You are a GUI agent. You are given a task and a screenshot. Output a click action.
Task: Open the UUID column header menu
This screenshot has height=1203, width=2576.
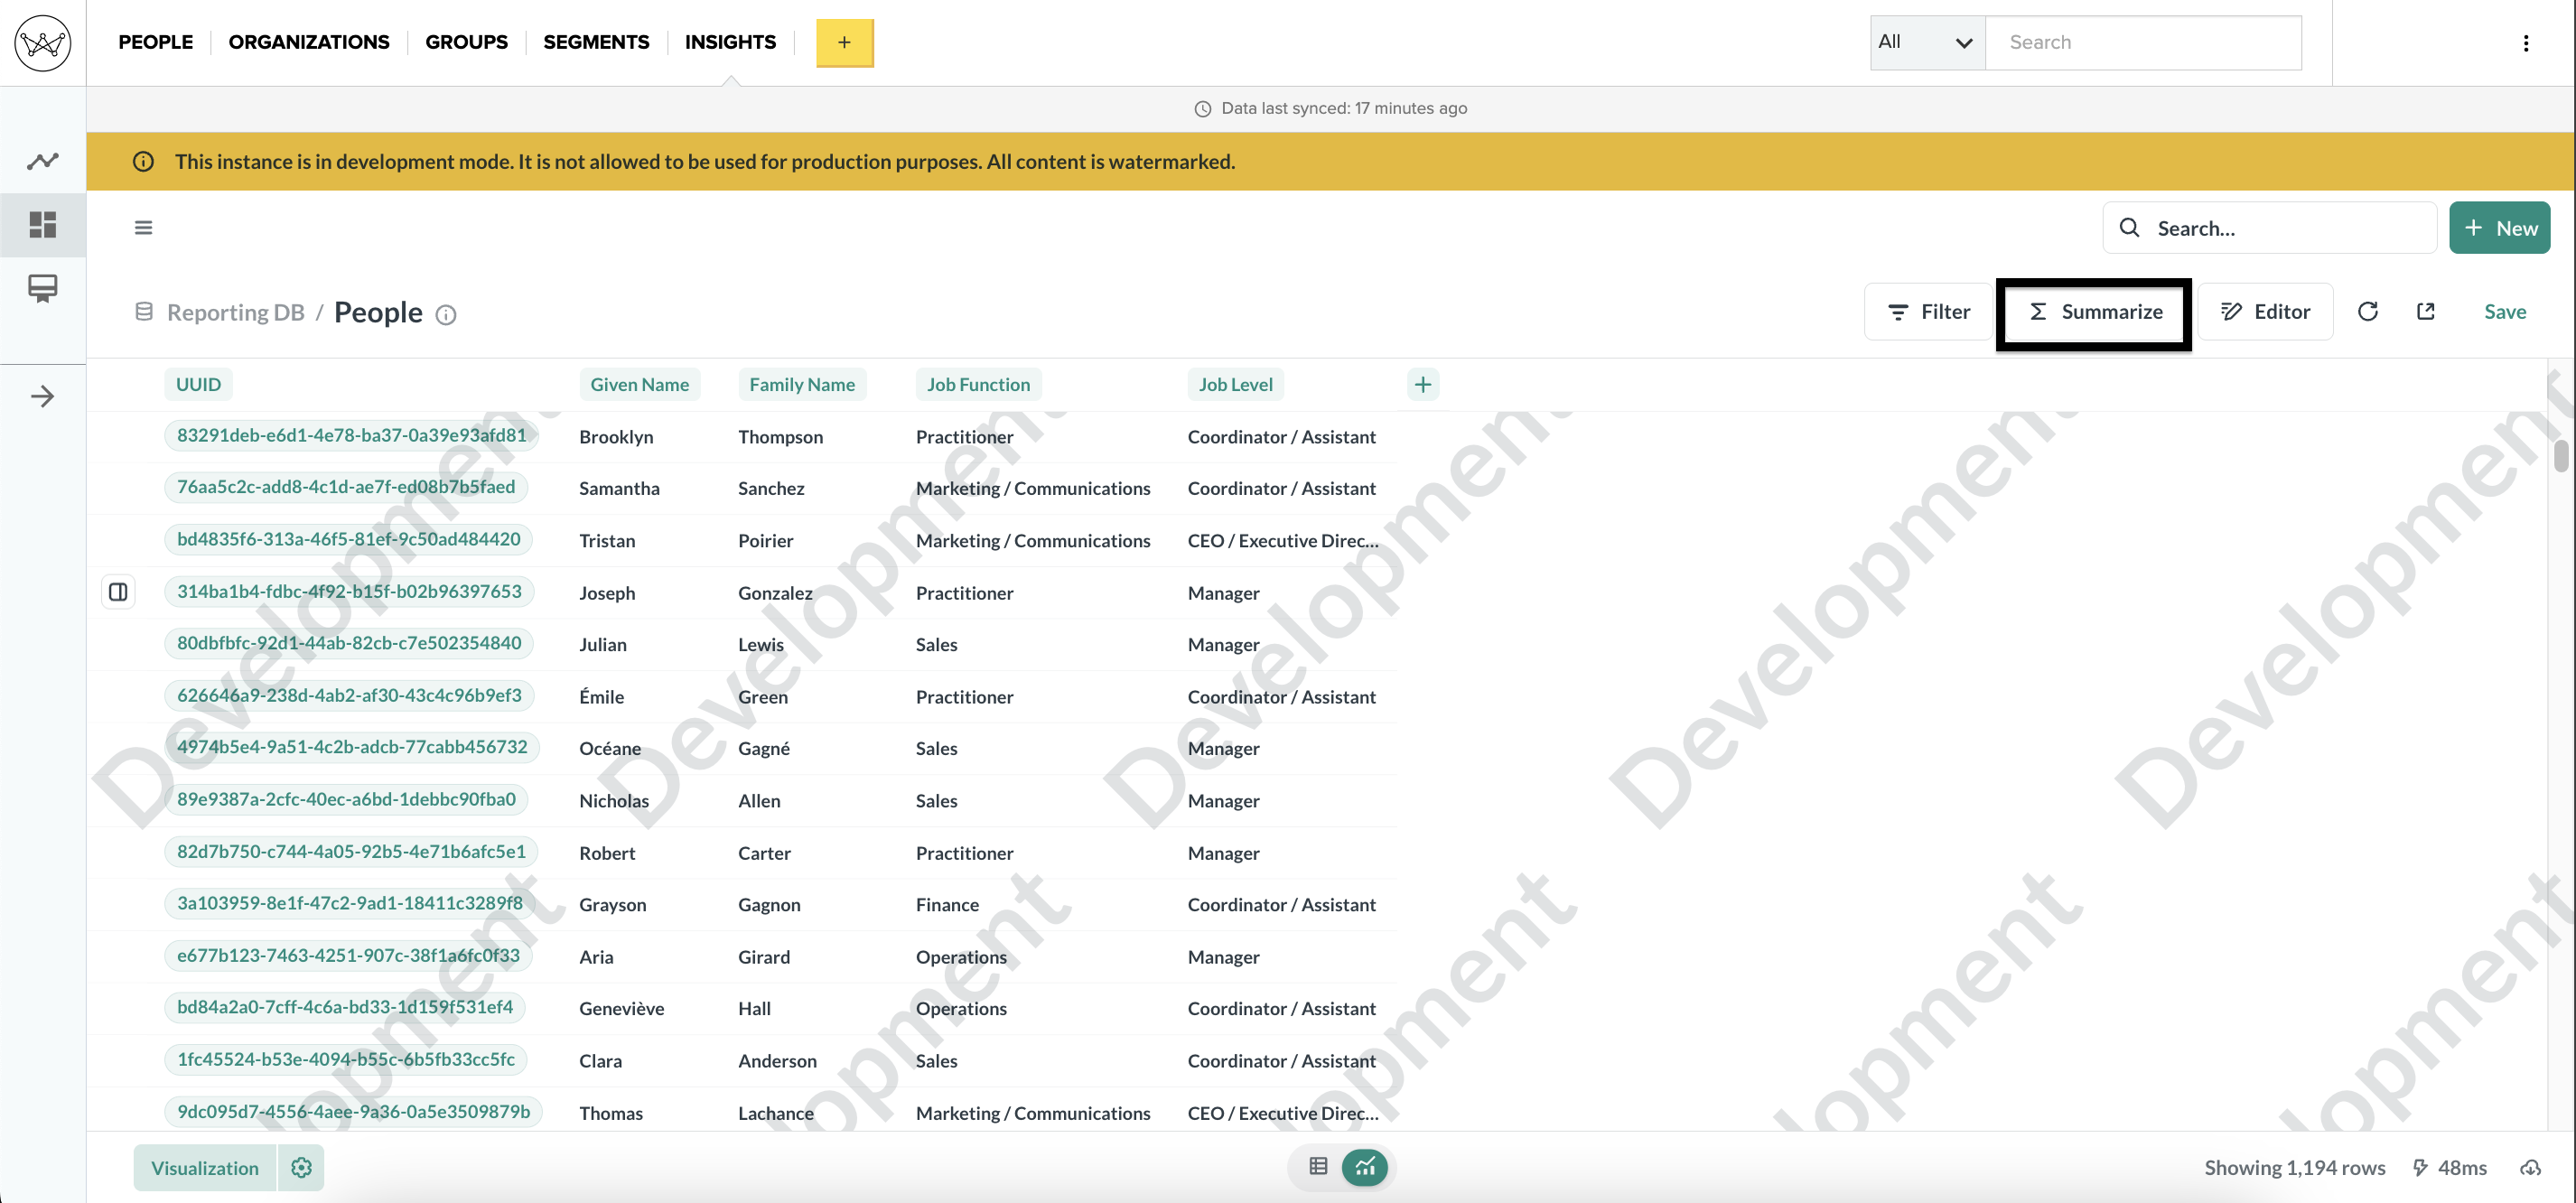click(x=199, y=385)
